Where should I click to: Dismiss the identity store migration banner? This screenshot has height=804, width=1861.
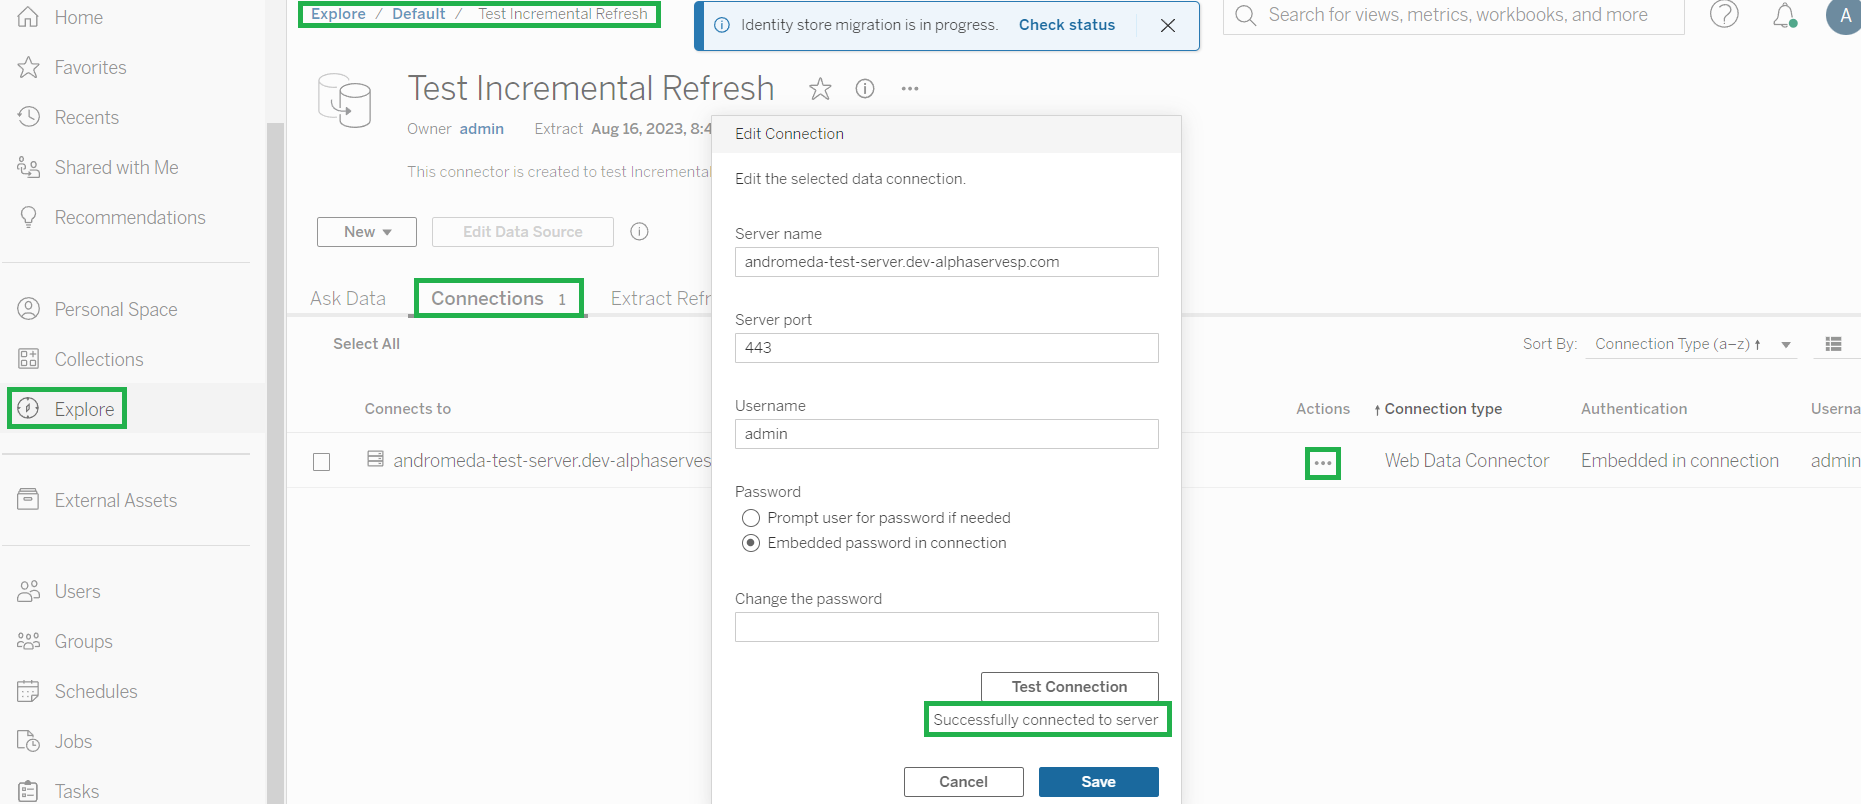click(1167, 26)
